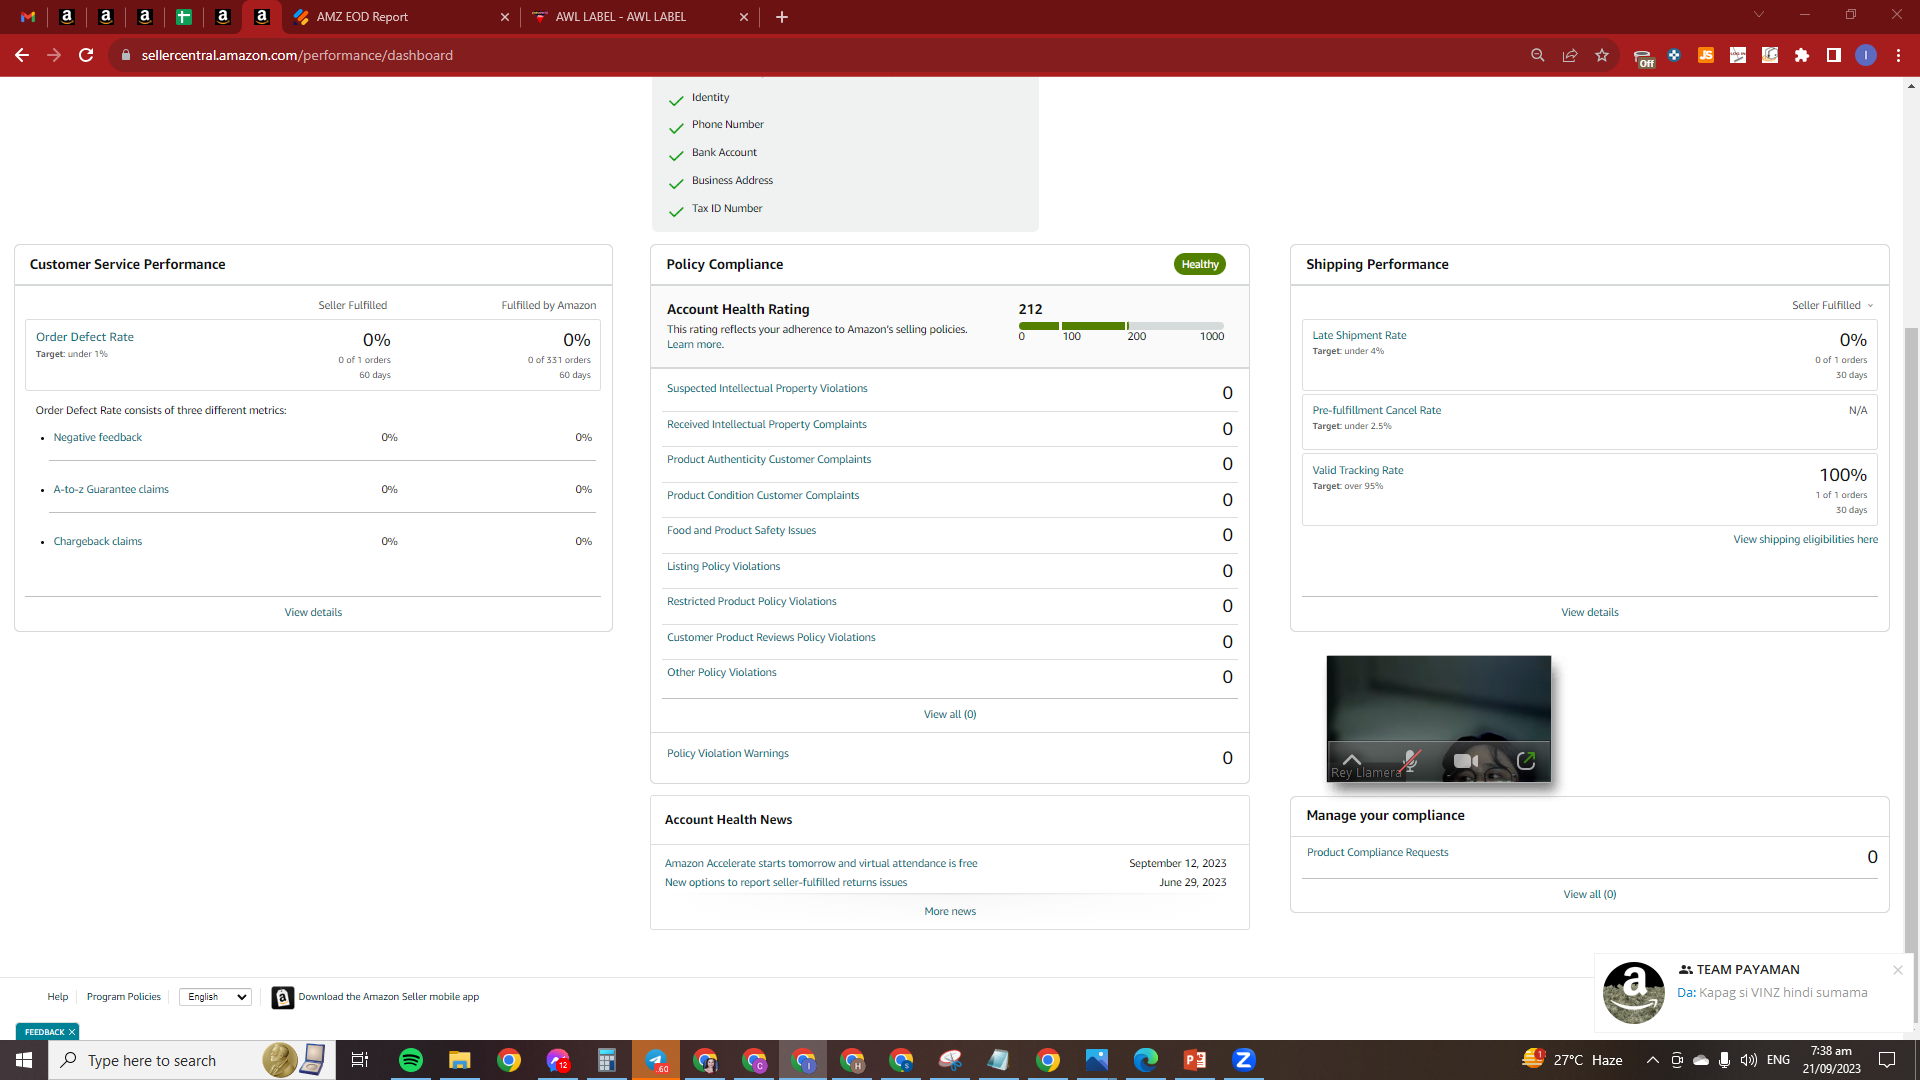
Task: Close the FEEDBACK tag
Action: (72, 1032)
